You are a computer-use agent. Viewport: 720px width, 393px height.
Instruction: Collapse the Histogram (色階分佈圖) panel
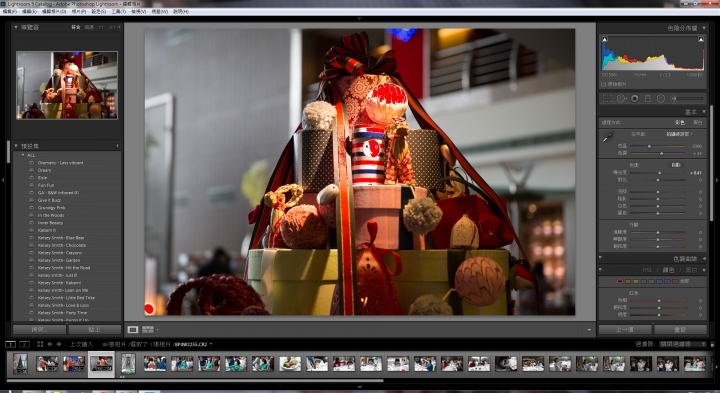(x=704, y=28)
